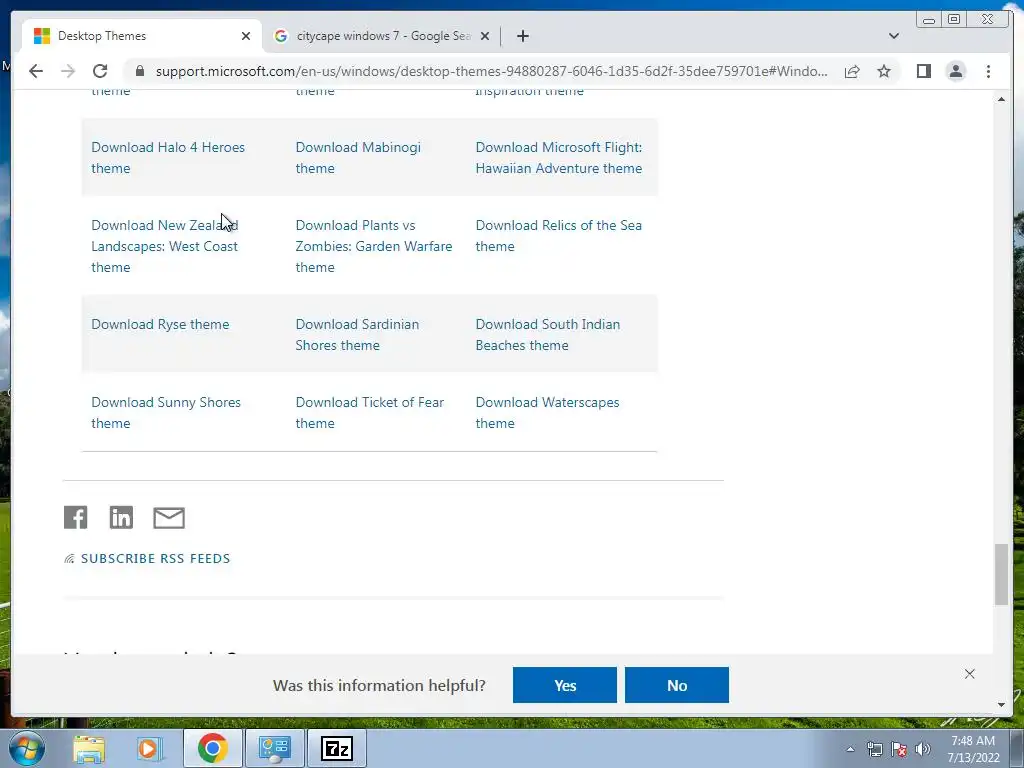Launch Windows Media Player from taskbar
This screenshot has width=1024, height=768.
click(x=149, y=748)
